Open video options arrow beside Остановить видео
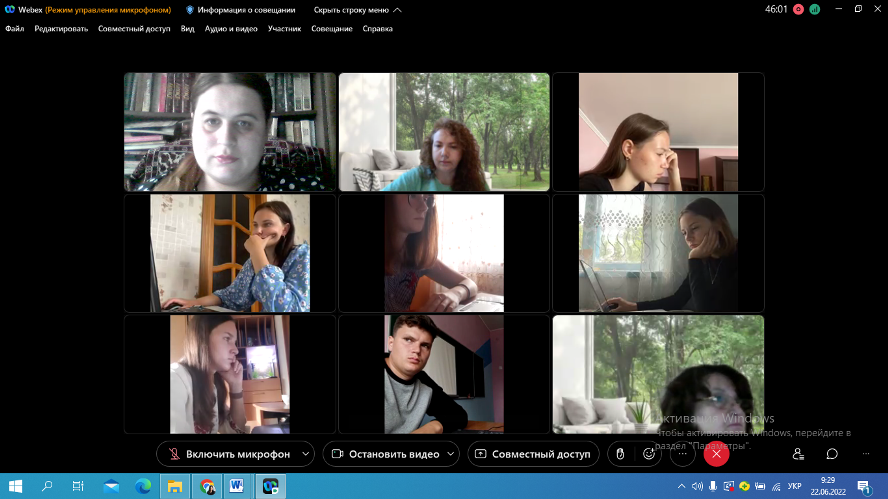The height and width of the screenshot is (499, 888). (451, 454)
